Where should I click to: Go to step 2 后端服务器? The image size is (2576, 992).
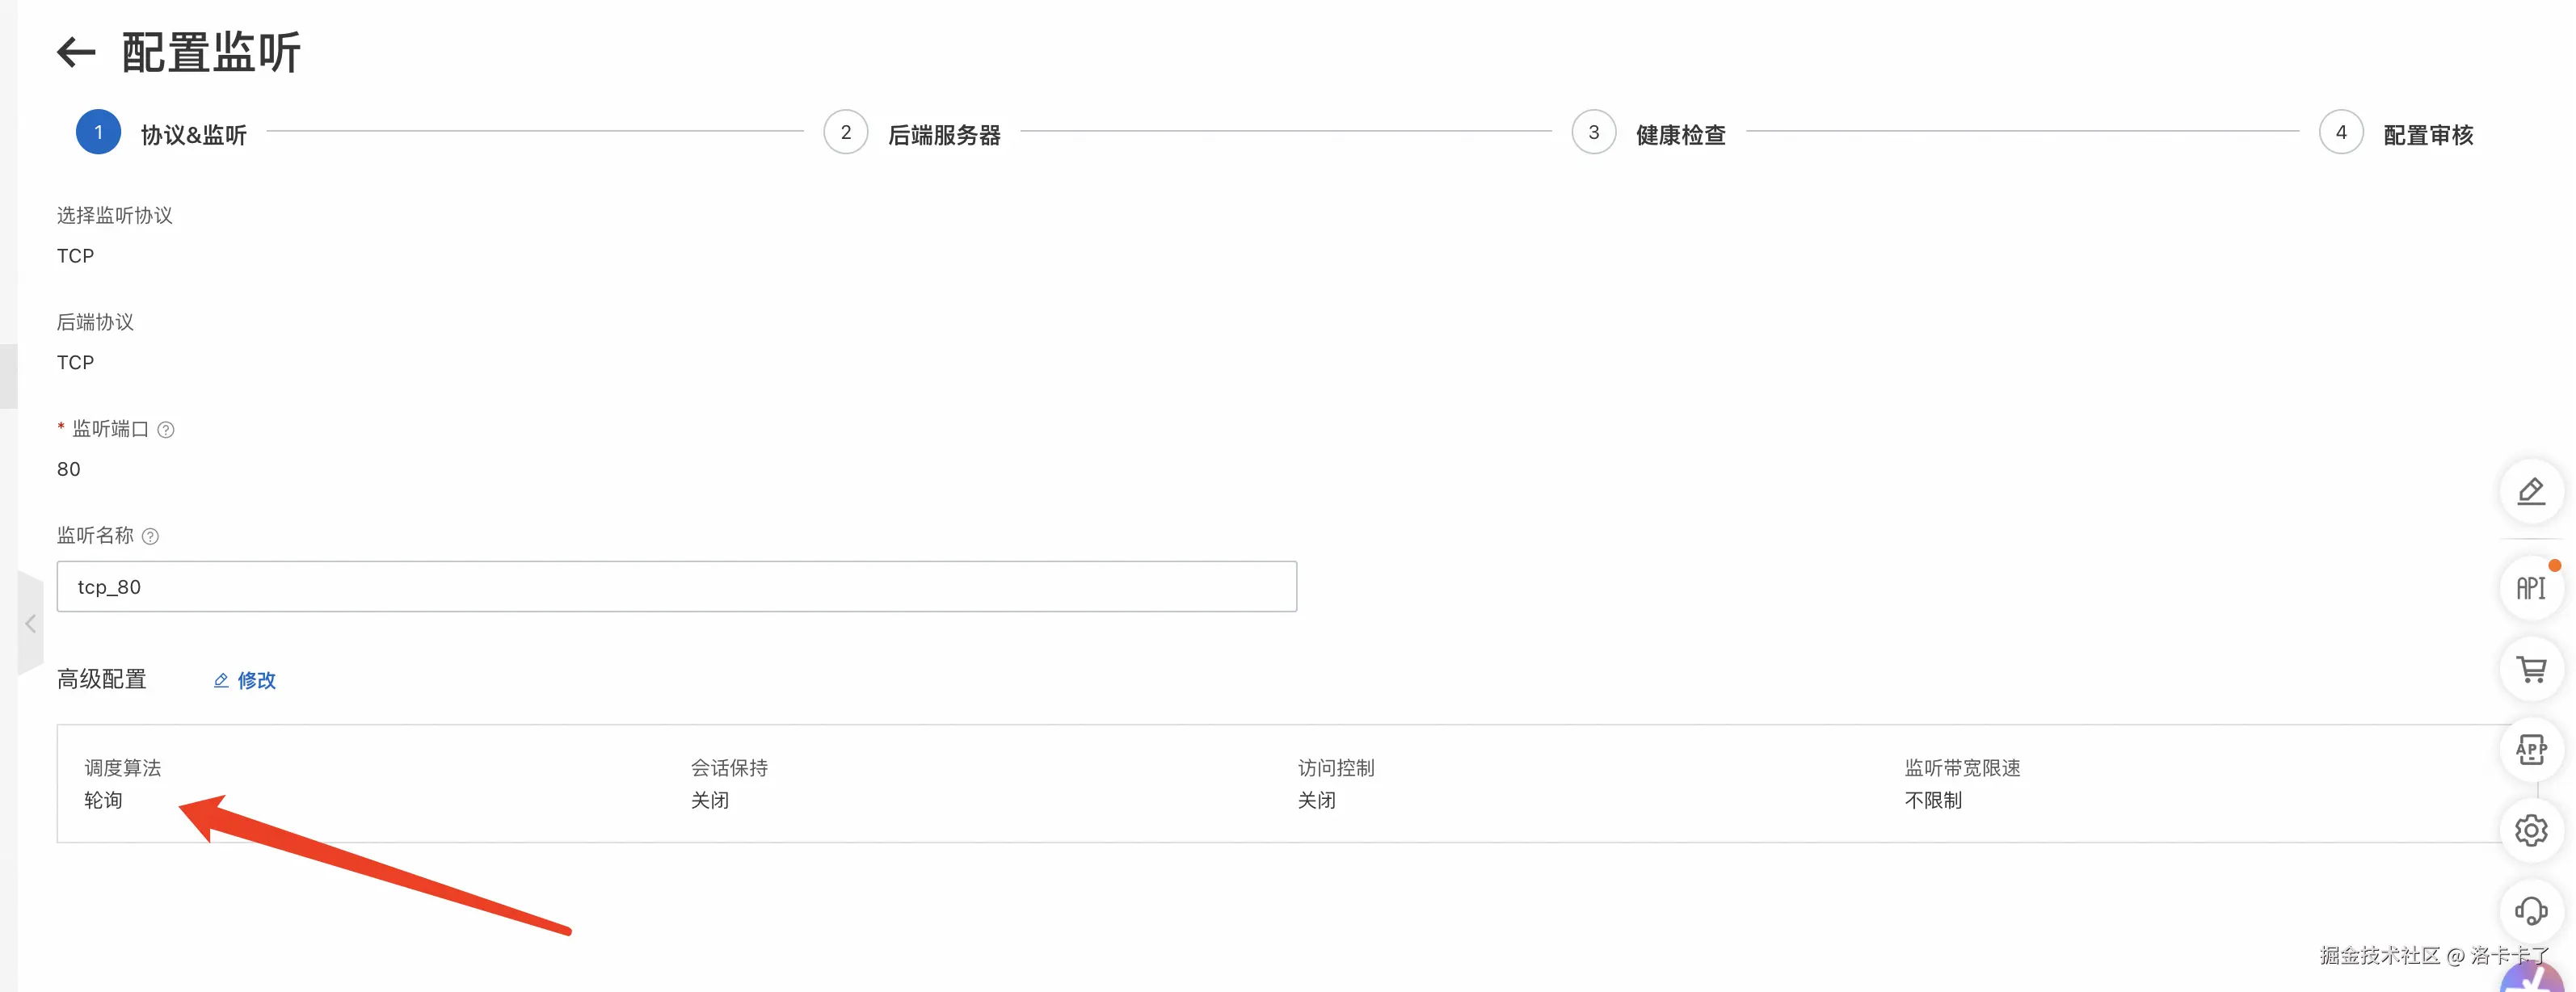click(x=846, y=132)
